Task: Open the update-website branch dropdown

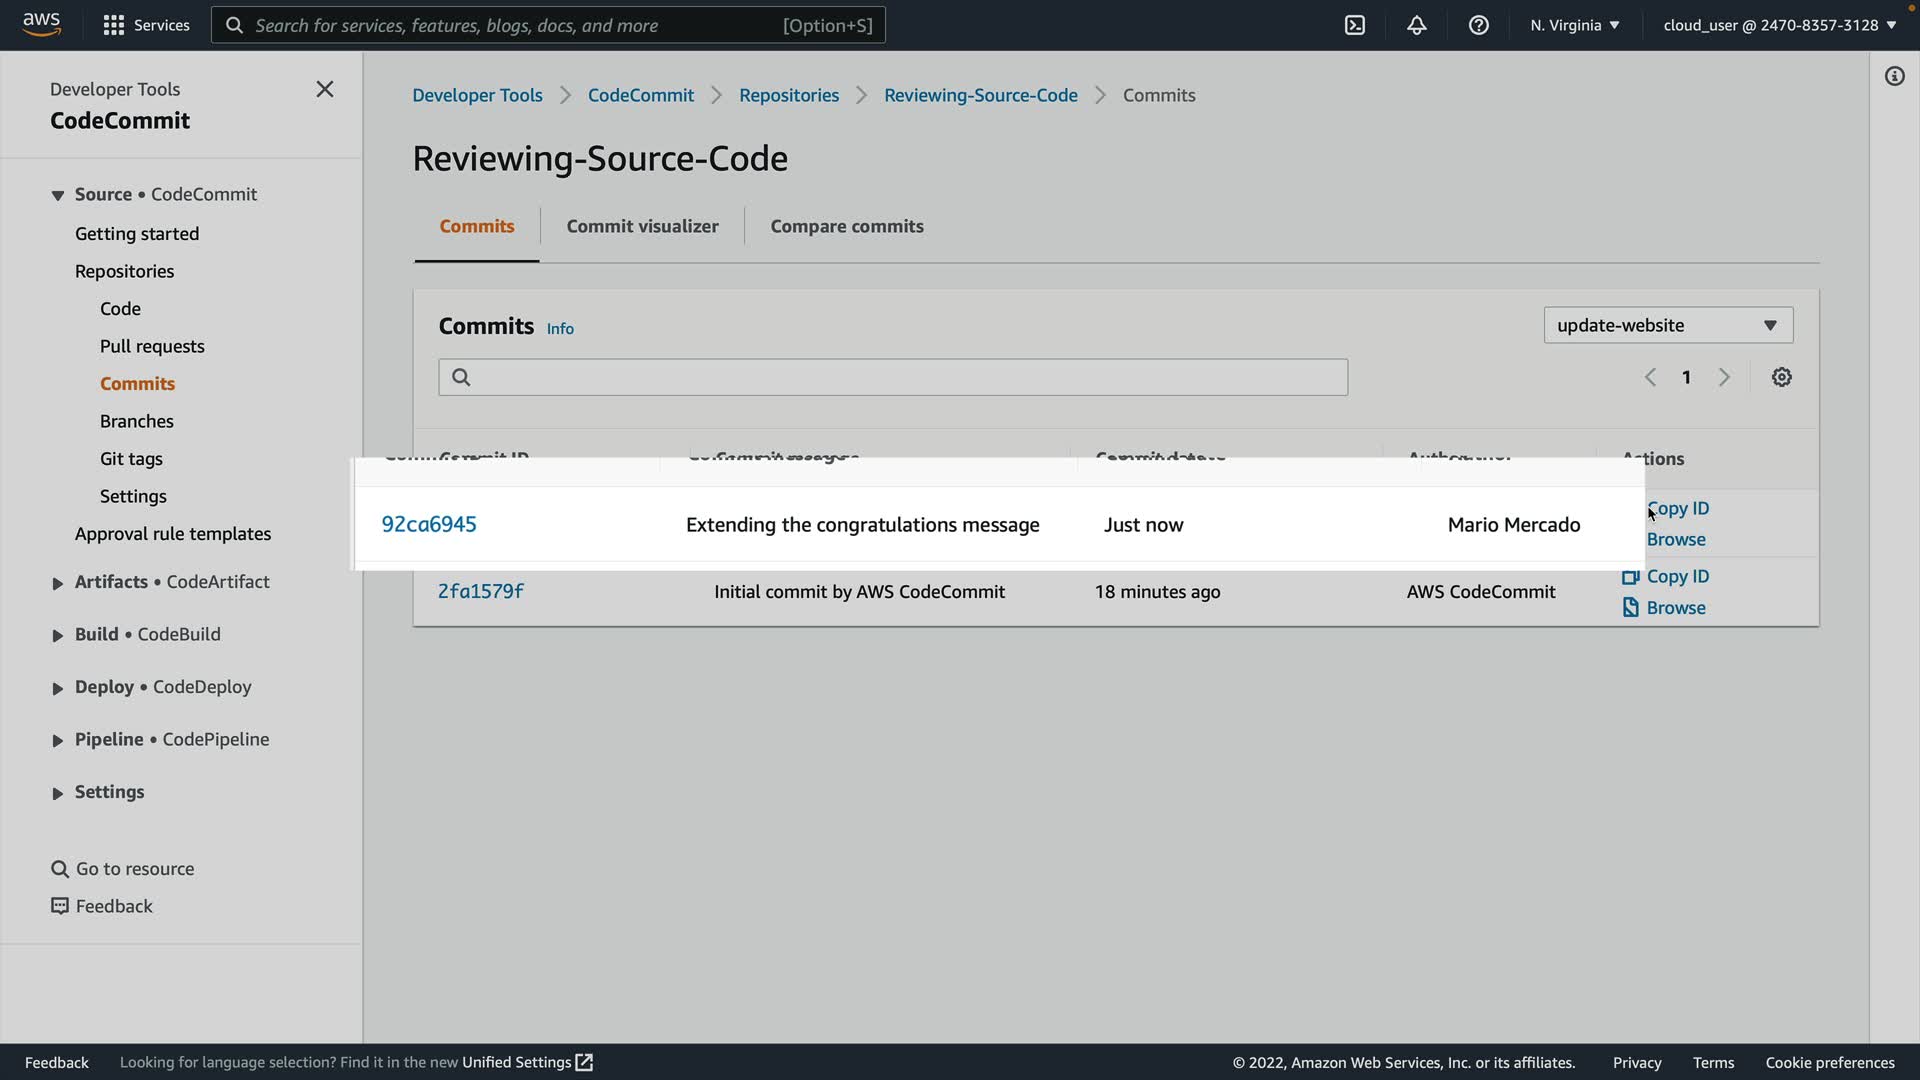Action: pos(1667,325)
